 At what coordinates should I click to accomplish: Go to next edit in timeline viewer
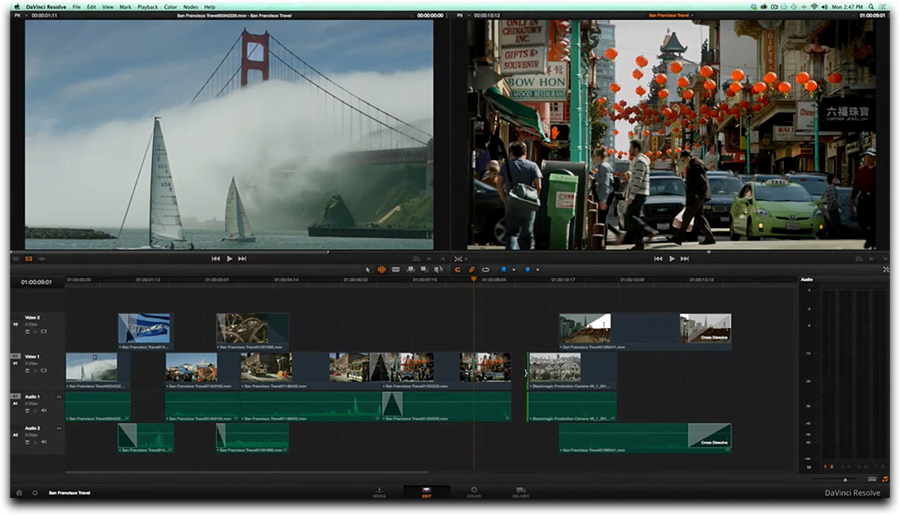click(x=685, y=259)
